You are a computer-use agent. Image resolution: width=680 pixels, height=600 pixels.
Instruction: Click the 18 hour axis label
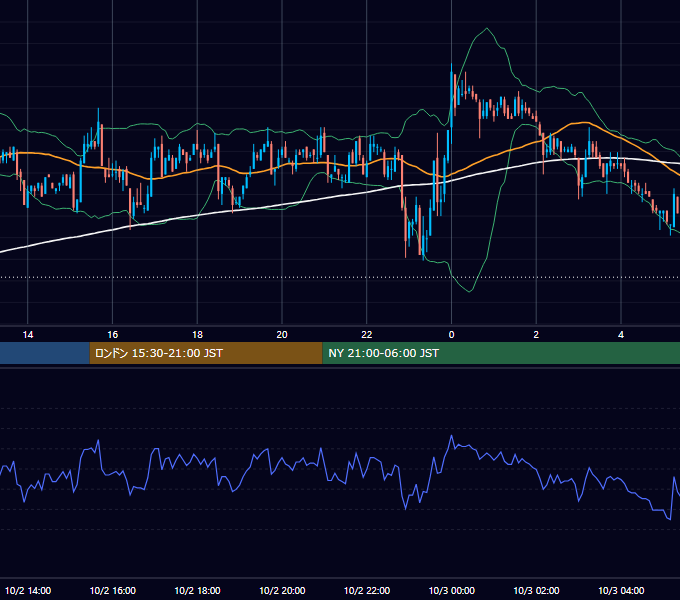coord(197,335)
